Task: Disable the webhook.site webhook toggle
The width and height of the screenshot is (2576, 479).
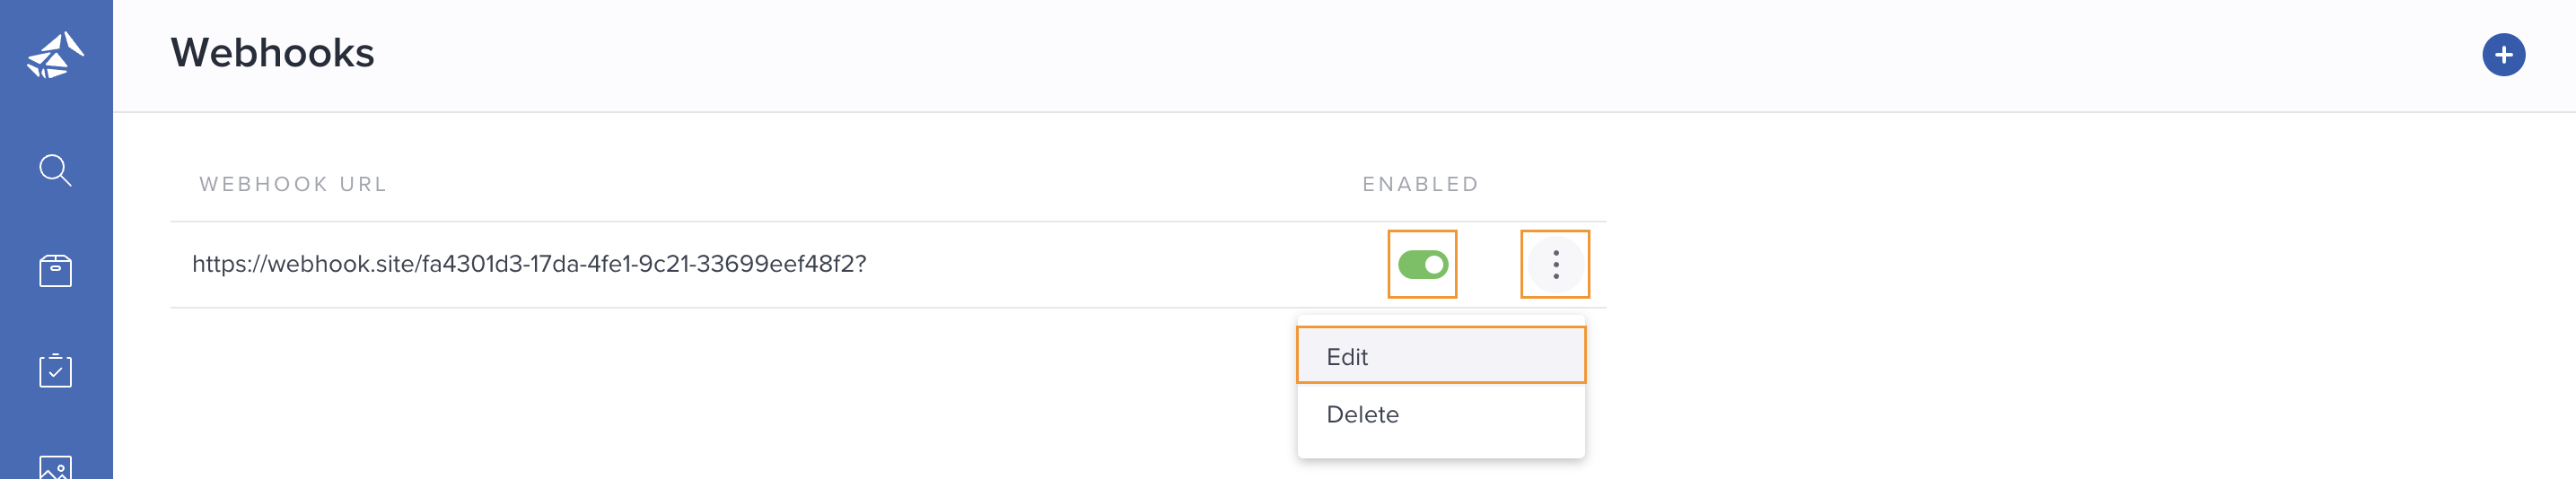Action: coord(1422,264)
